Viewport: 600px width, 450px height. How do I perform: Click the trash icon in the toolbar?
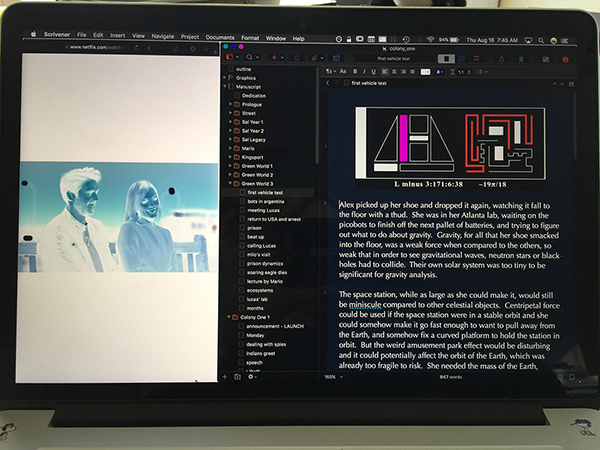tap(297, 58)
